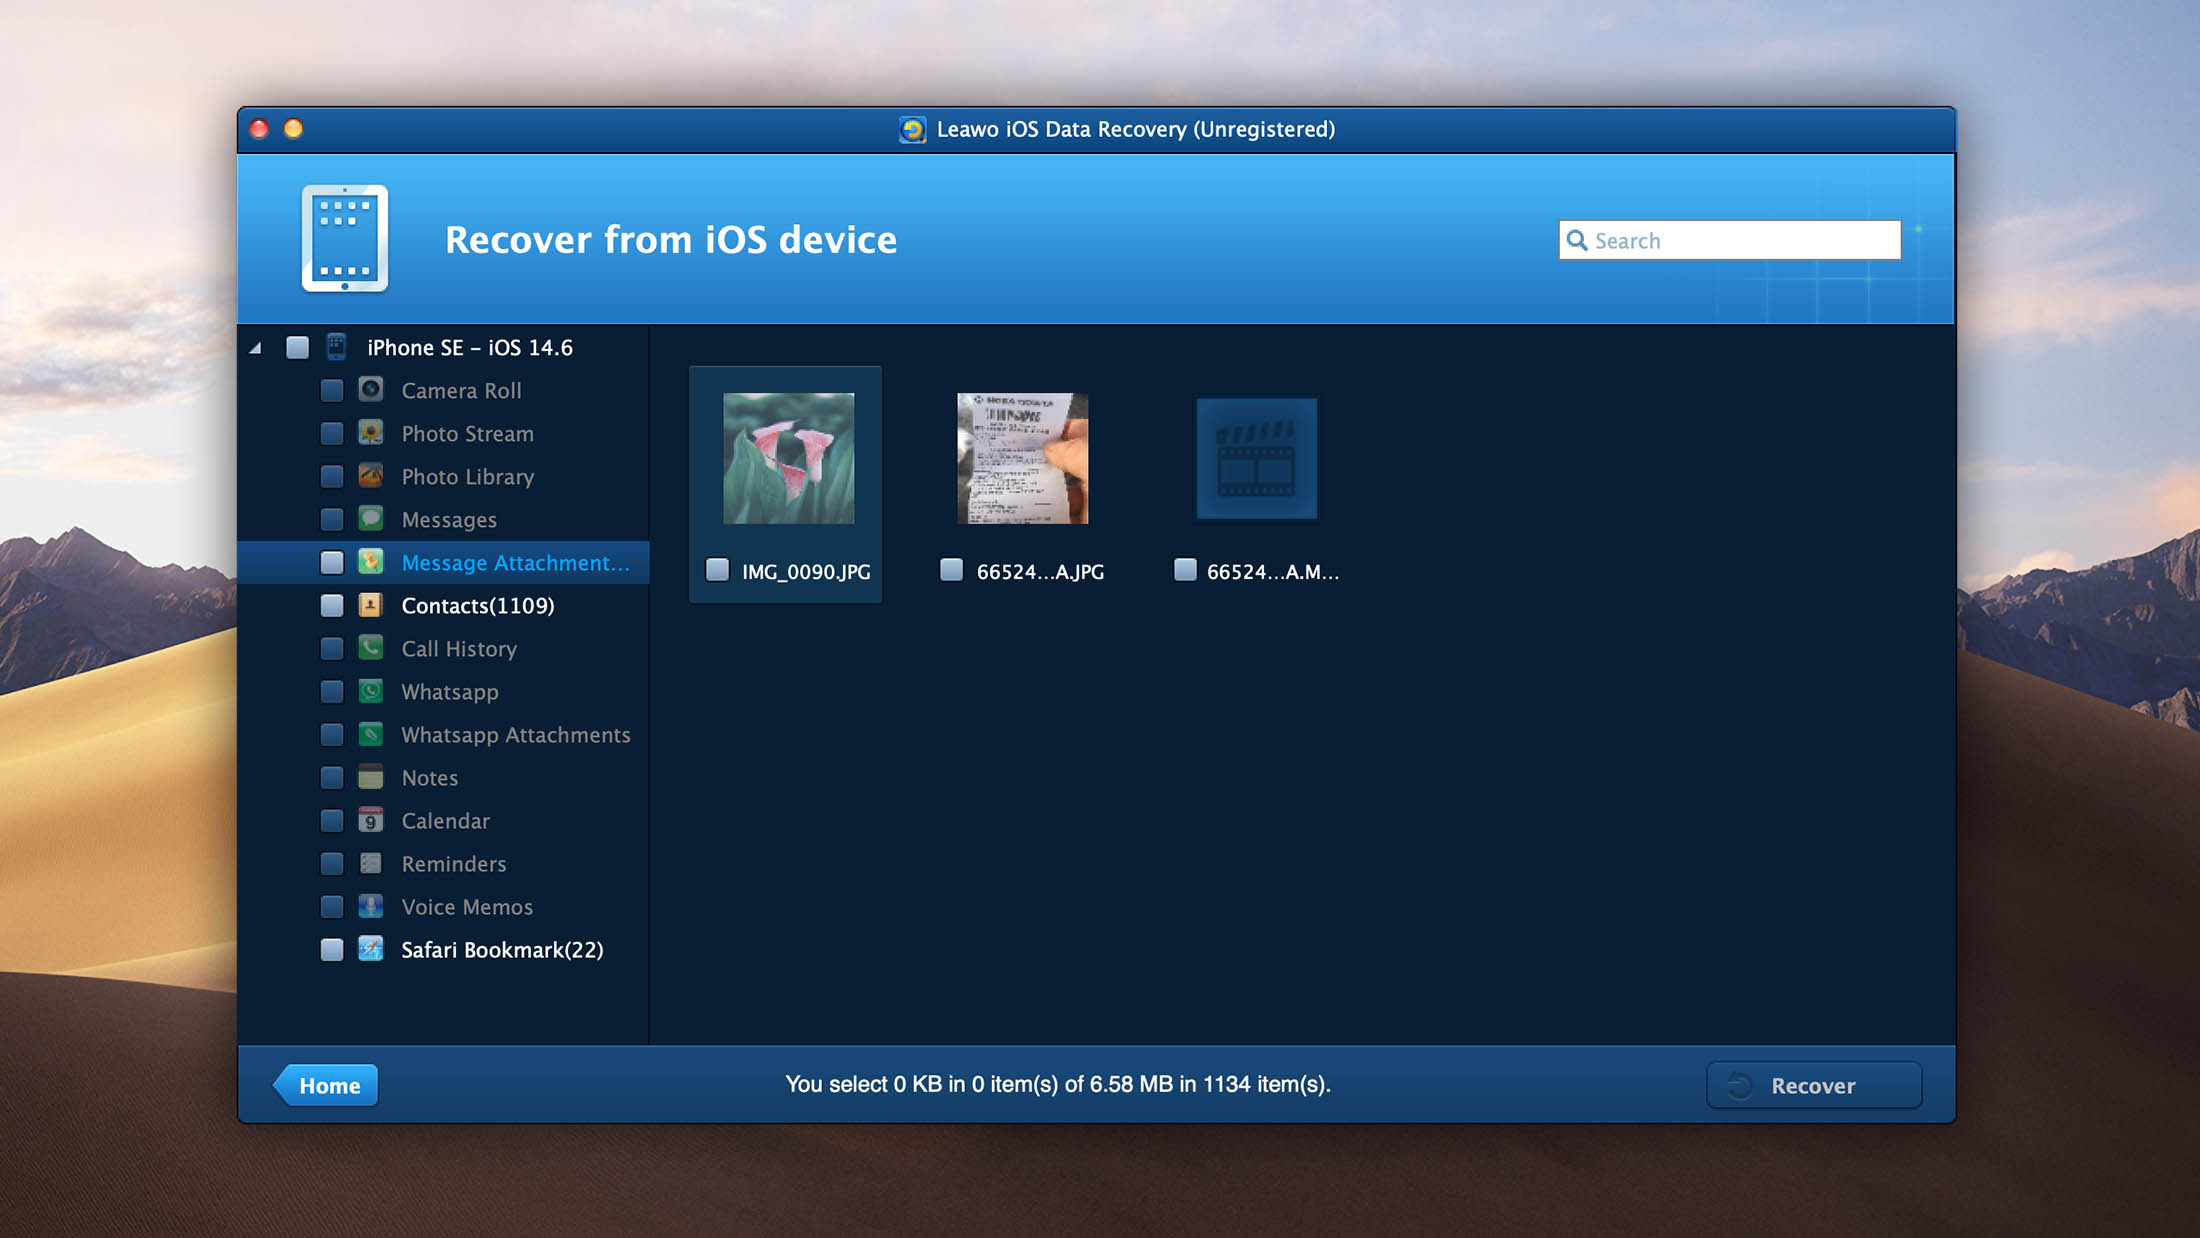The height and width of the screenshot is (1238, 2200).
Task: Check the Photo Library checkbox
Action: tap(332, 476)
